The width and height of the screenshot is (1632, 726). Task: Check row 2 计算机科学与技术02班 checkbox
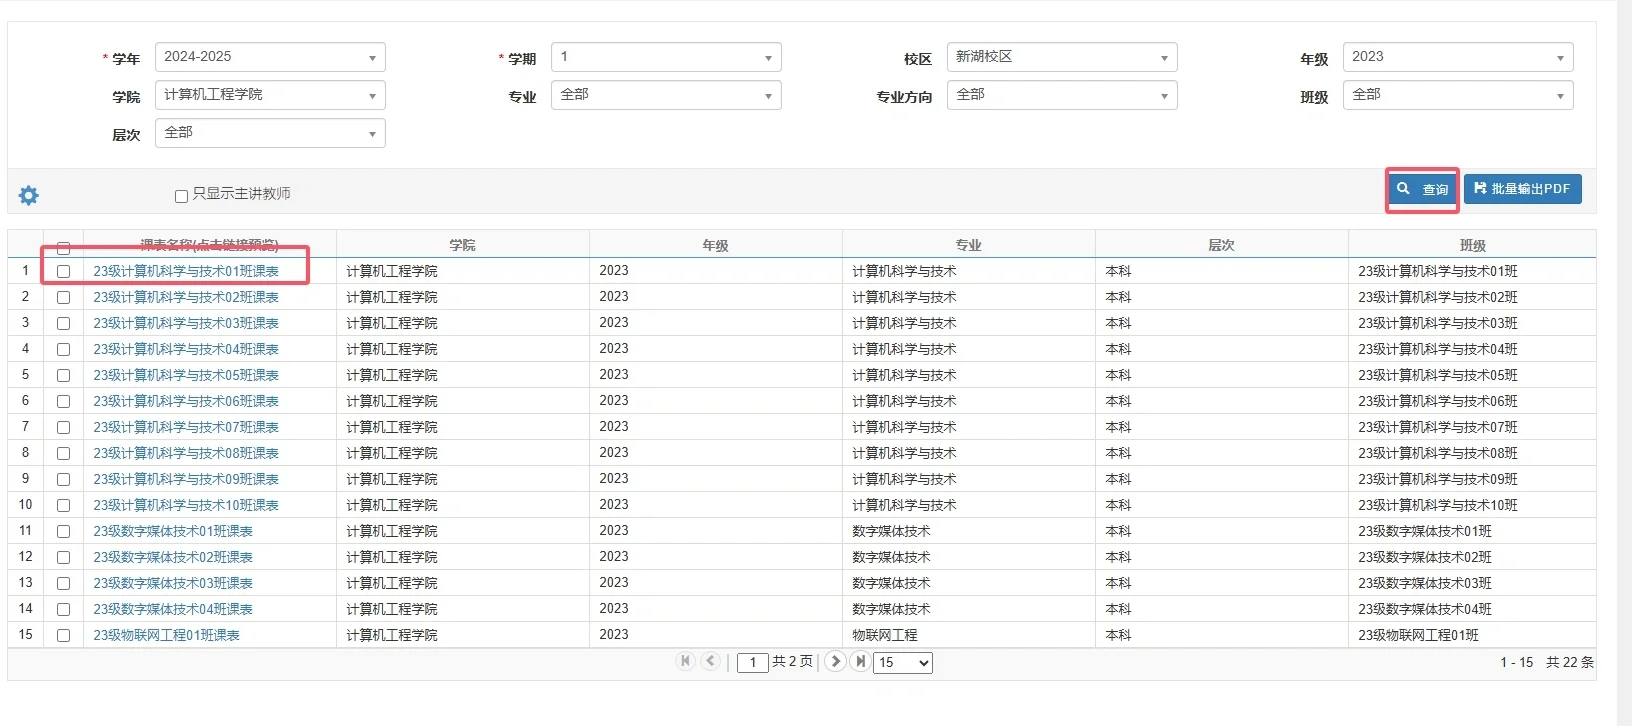pyautogui.click(x=63, y=297)
